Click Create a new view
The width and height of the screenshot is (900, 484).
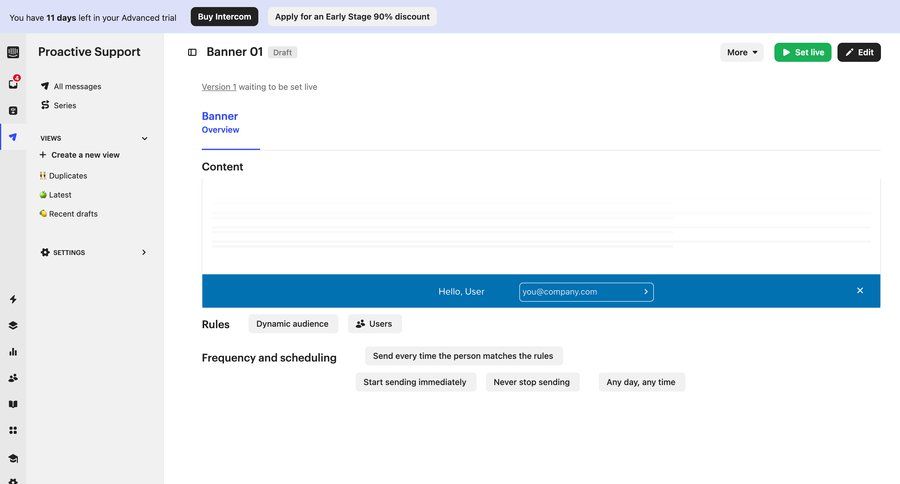85,155
